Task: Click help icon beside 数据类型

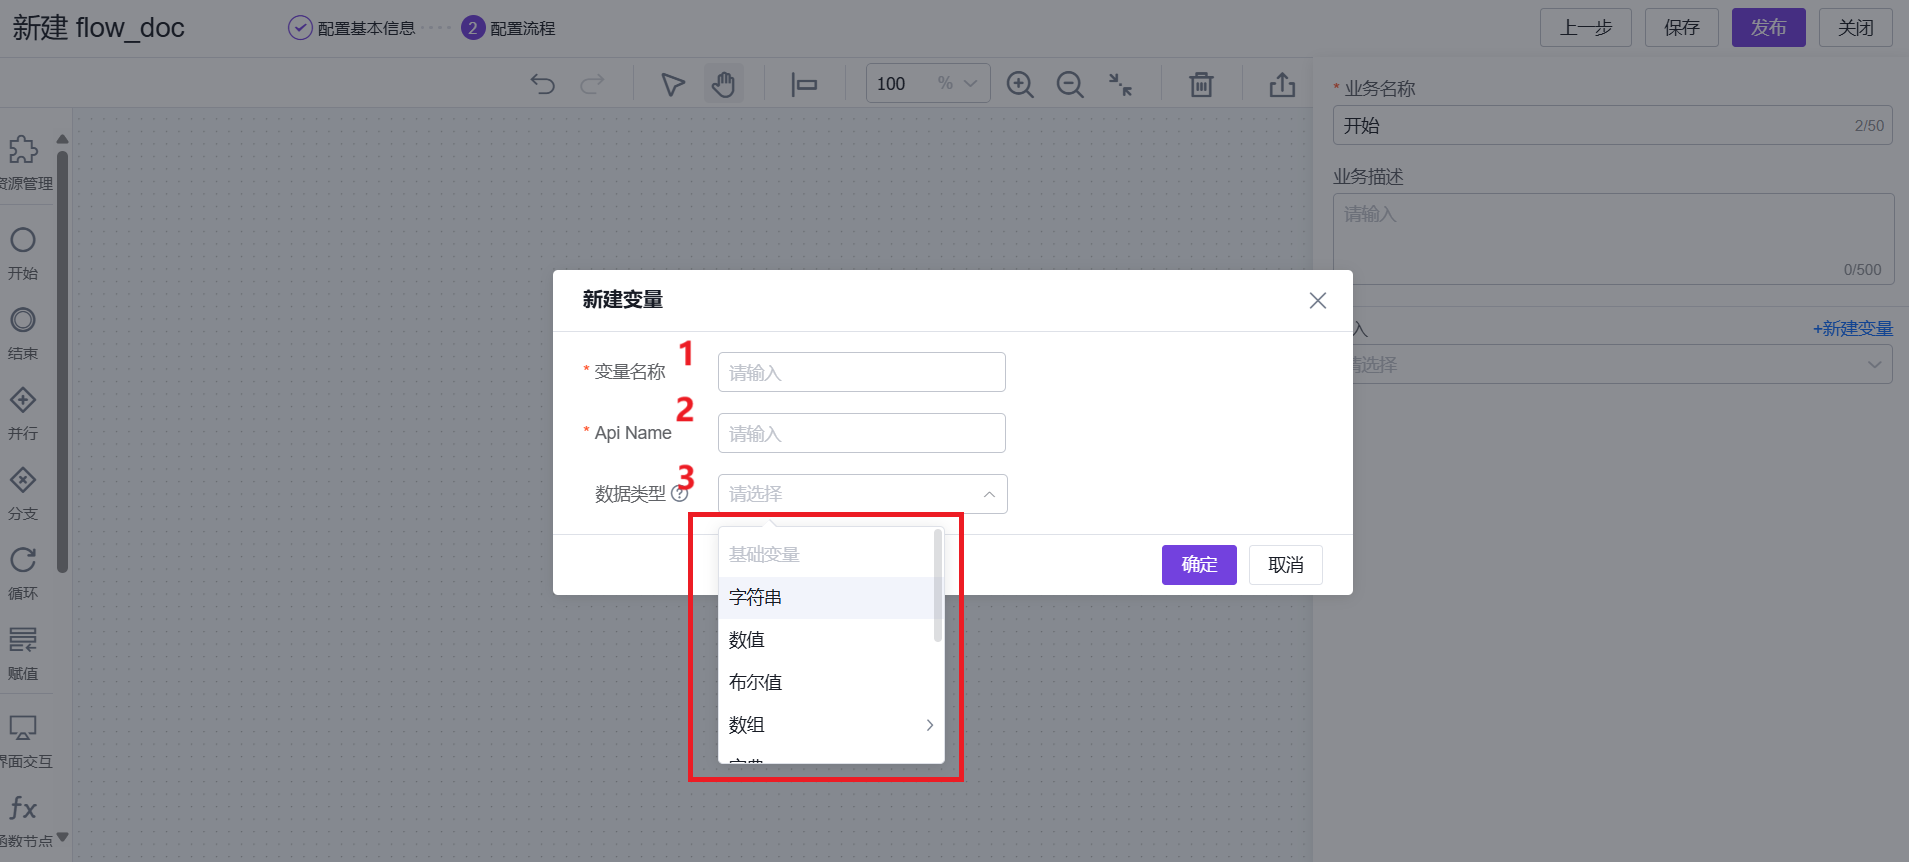Action: pyautogui.click(x=680, y=494)
